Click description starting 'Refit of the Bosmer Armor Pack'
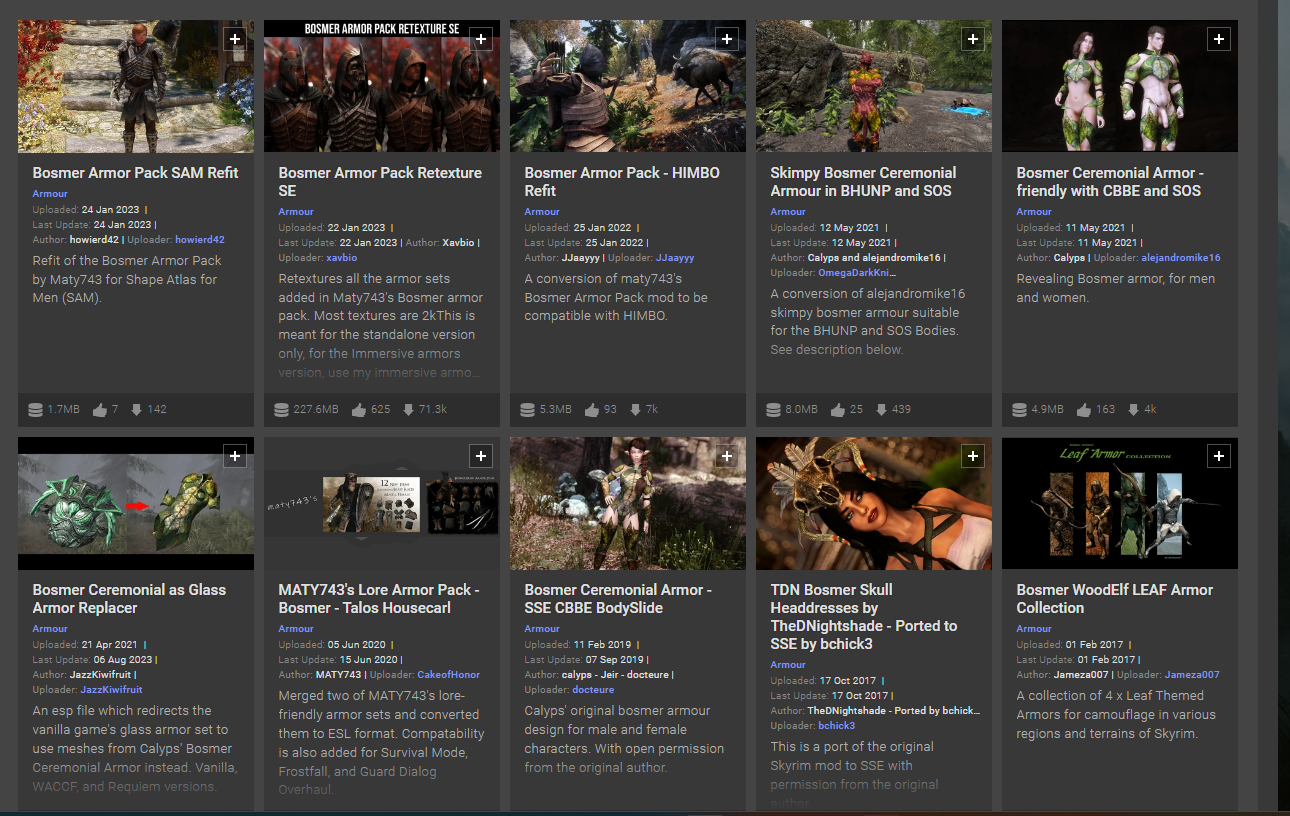 pos(127,279)
